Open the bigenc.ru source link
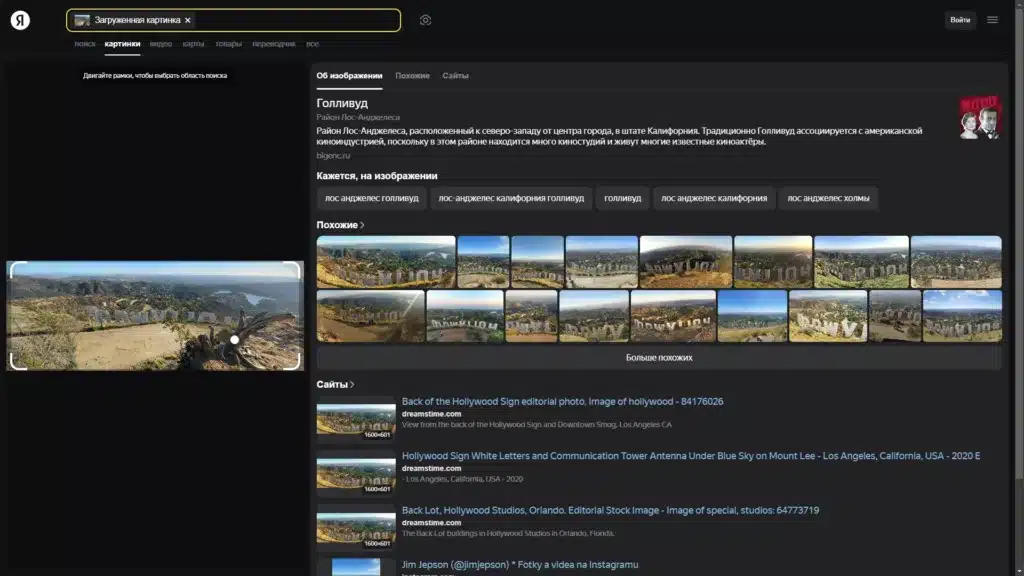Viewport: 1024px width, 576px height. click(x=333, y=155)
